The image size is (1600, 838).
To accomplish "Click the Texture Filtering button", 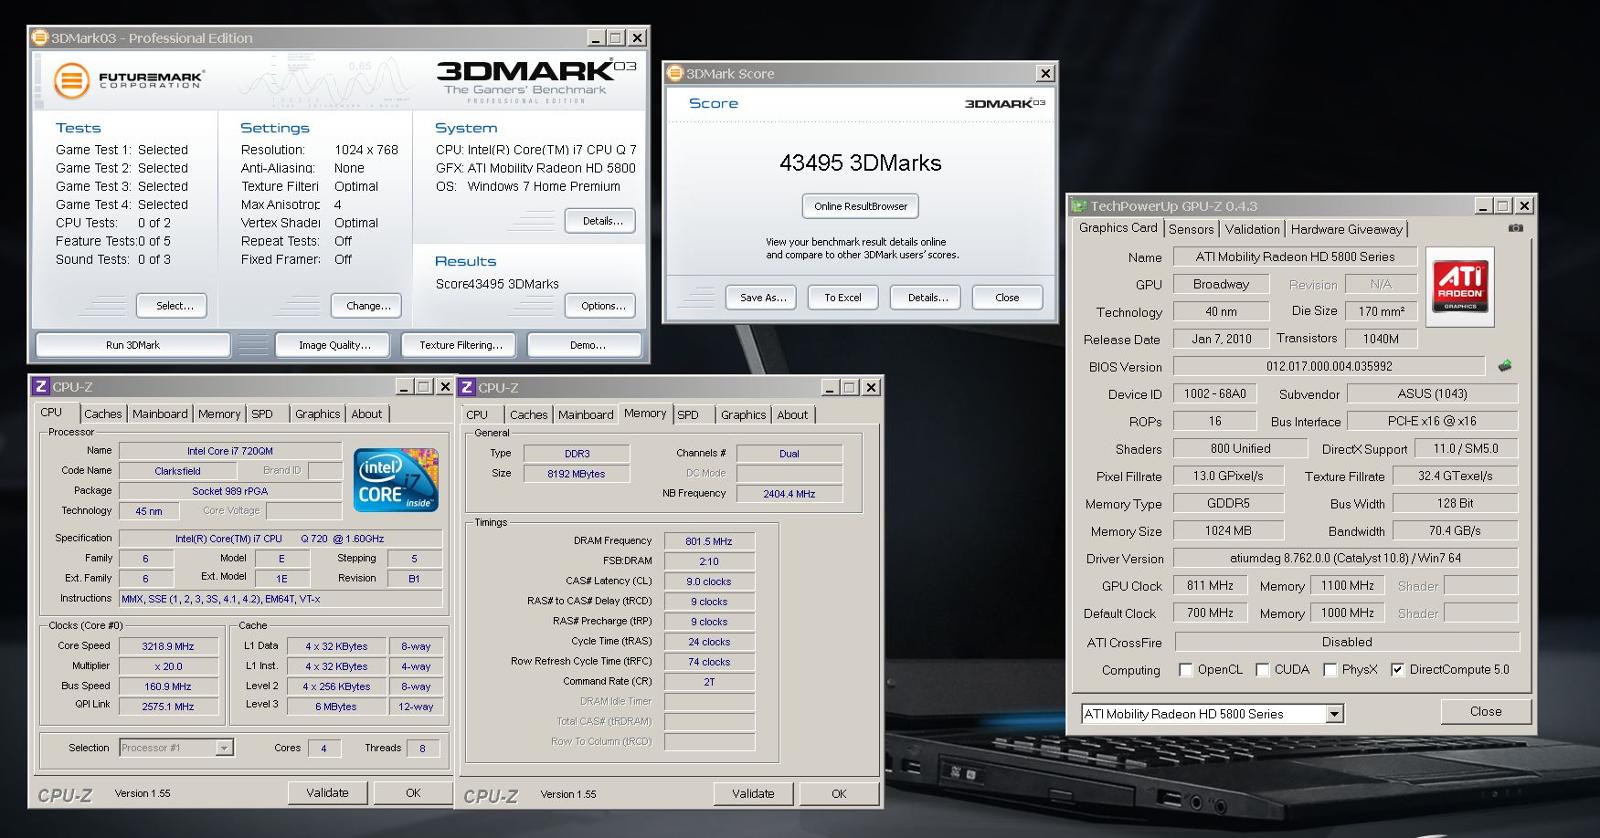I will [x=460, y=345].
